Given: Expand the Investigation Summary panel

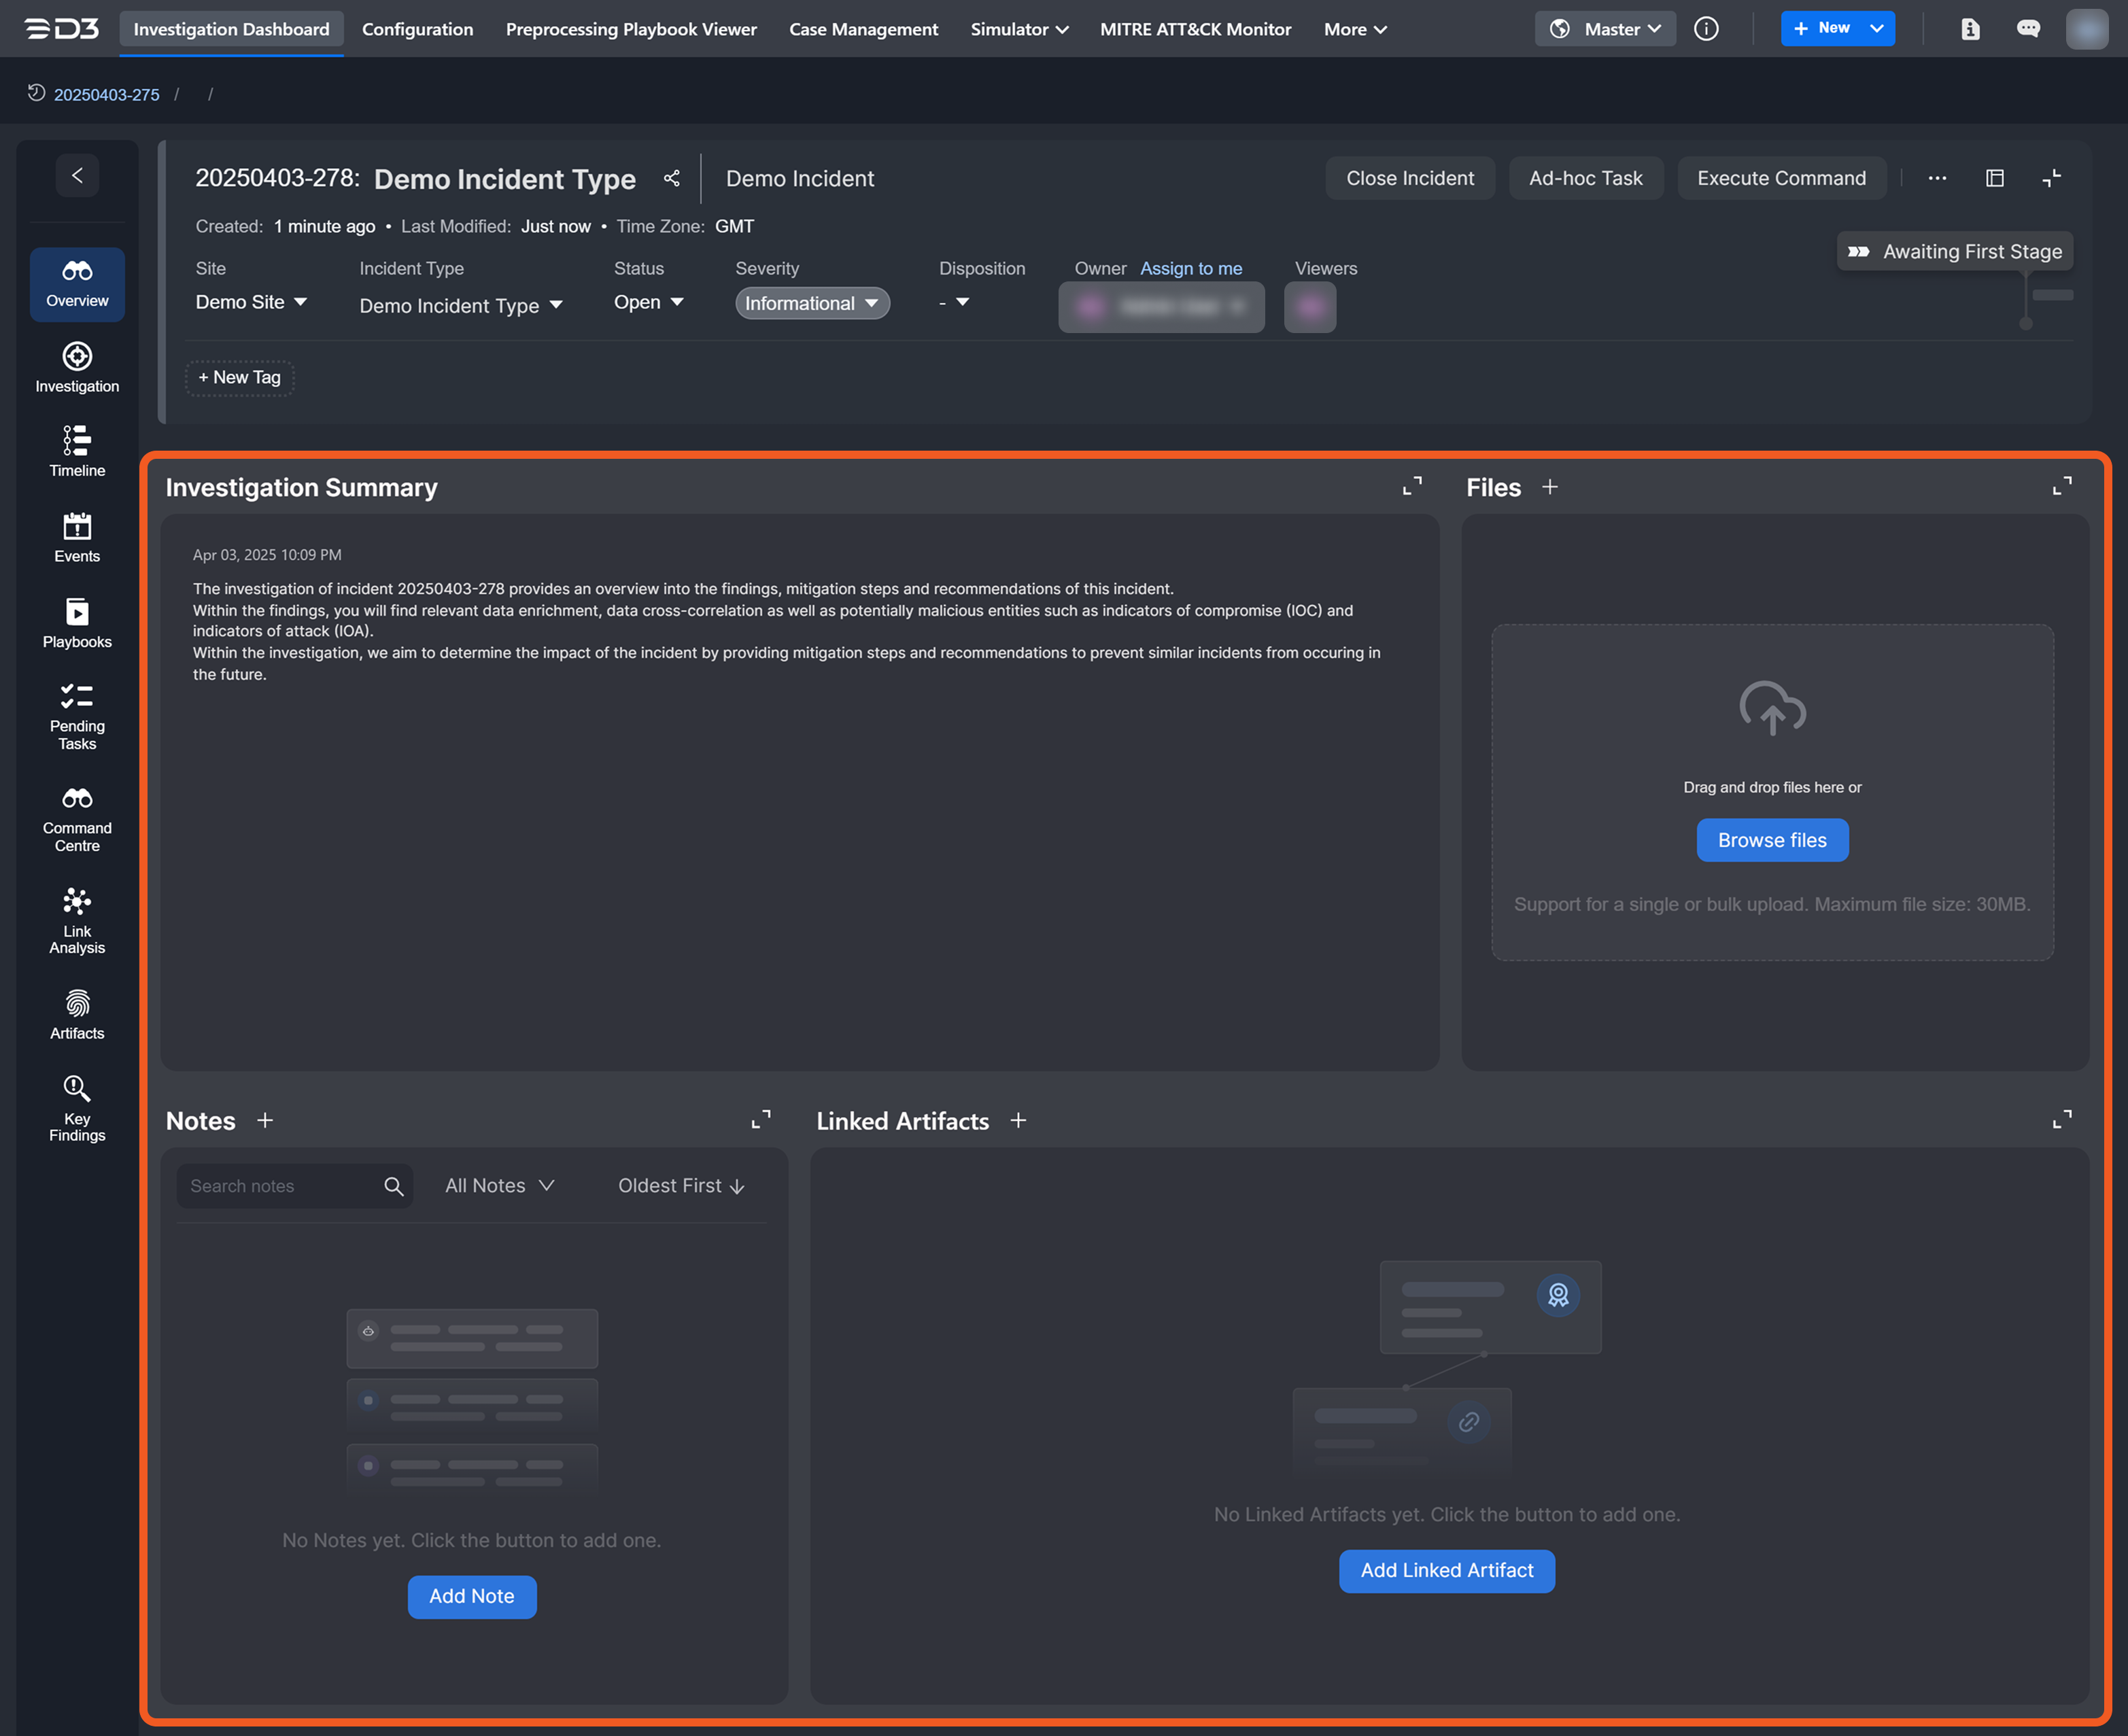Looking at the screenshot, I should click(x=1412, y=487).
